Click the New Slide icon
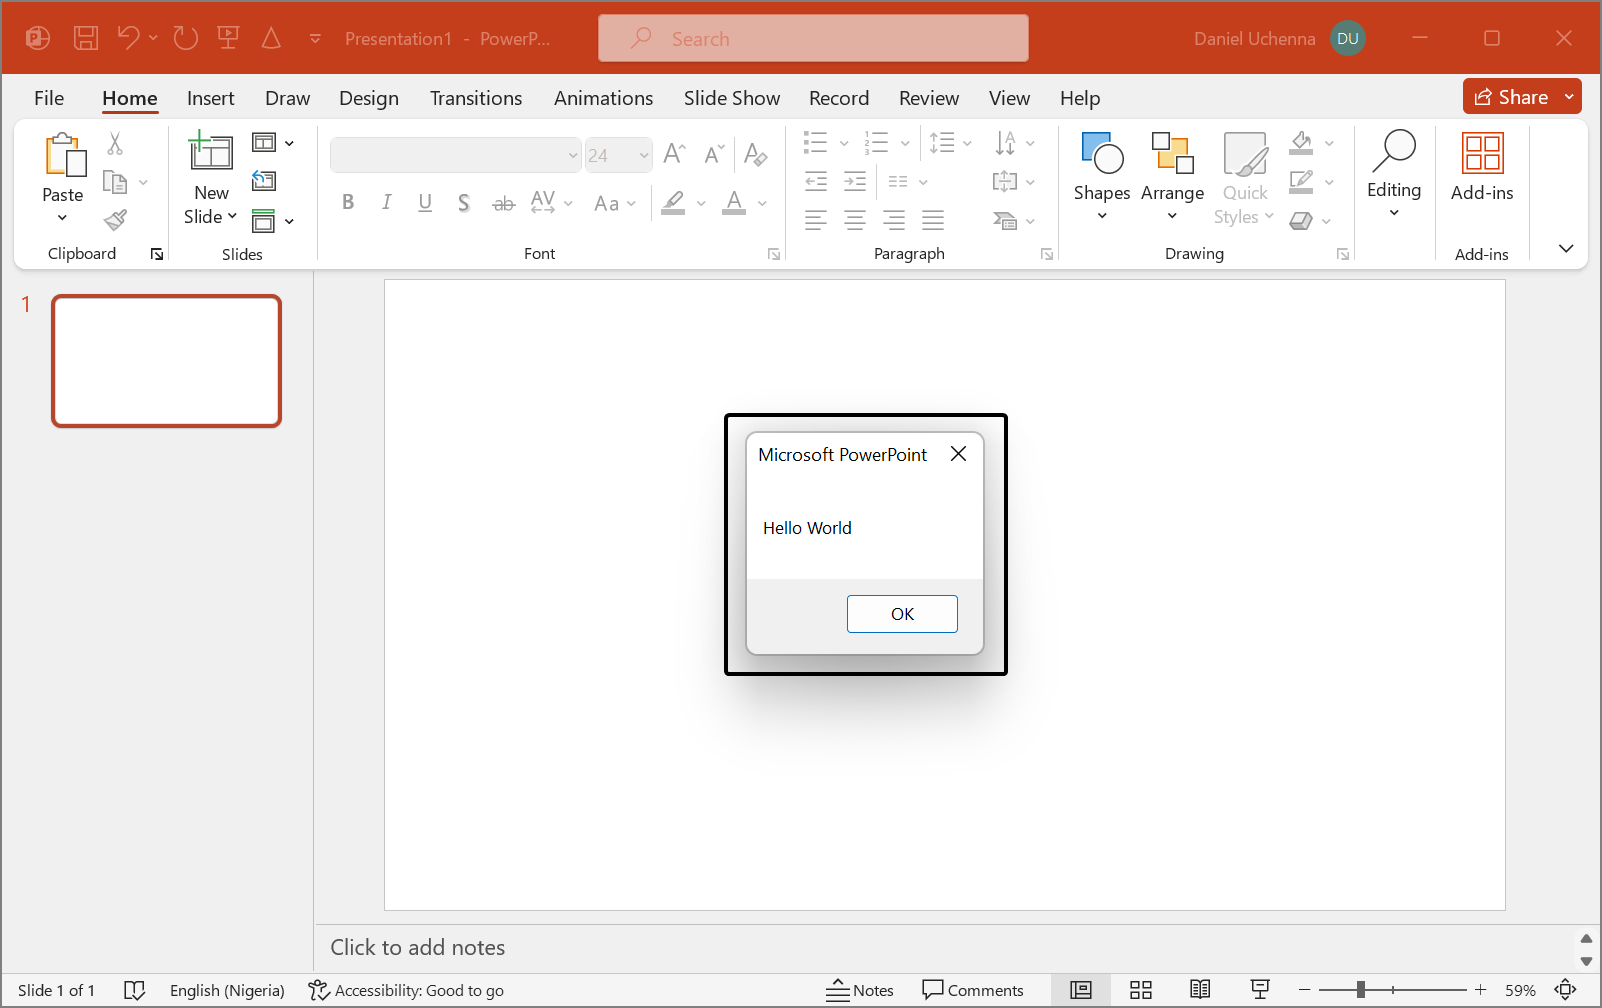 (211, 153)
